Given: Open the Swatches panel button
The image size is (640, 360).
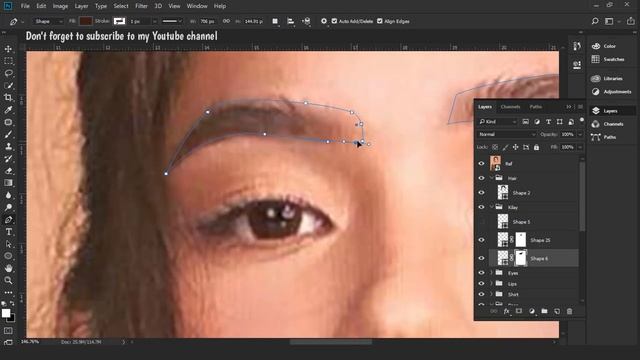Looking at the screenshot, I should (x=608, y=59).
